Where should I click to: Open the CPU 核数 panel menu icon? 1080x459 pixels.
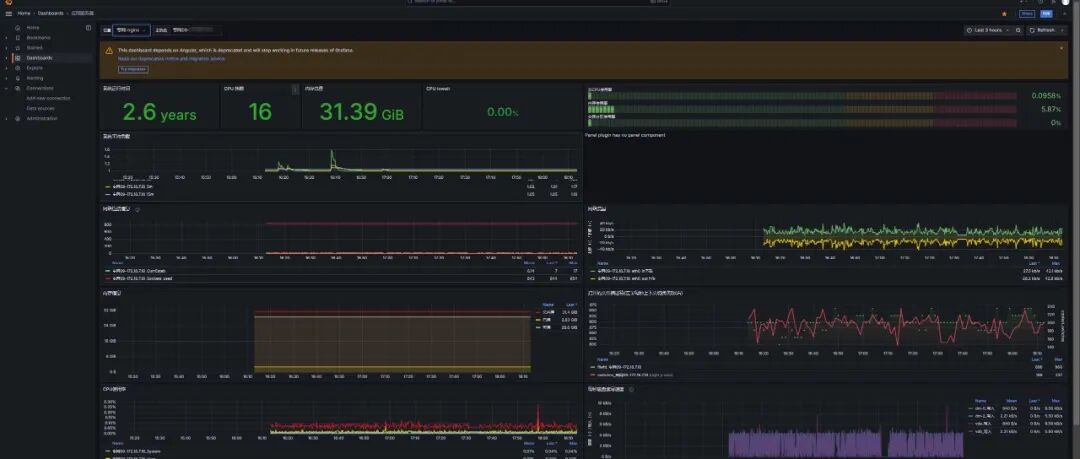tap(295, 89)
